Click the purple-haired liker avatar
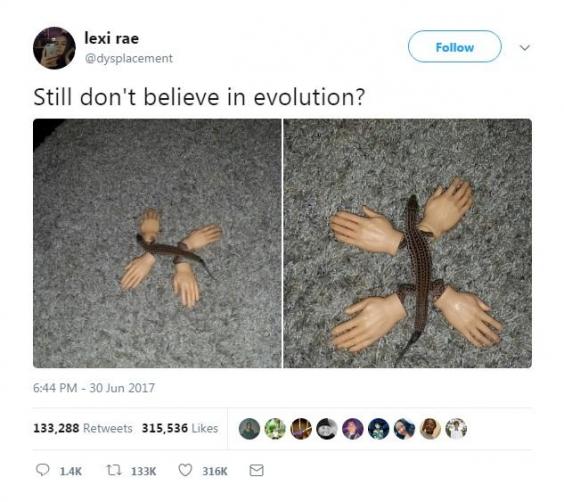 (x=352, y=429)
